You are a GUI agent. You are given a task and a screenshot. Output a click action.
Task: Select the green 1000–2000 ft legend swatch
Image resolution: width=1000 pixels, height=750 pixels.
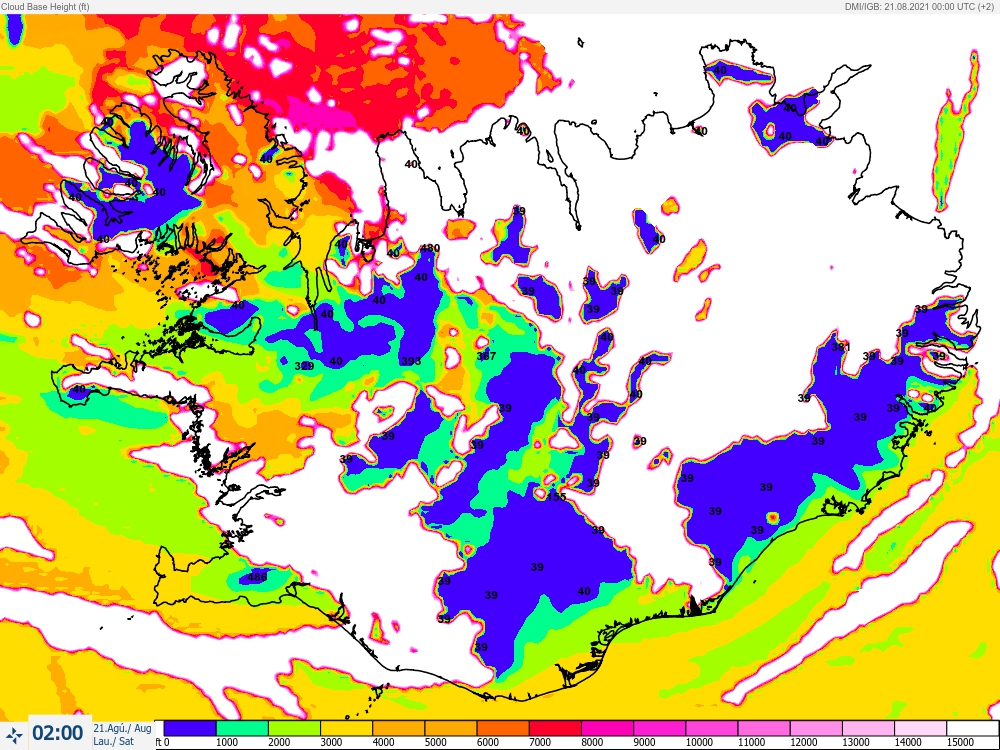(242, 728)
